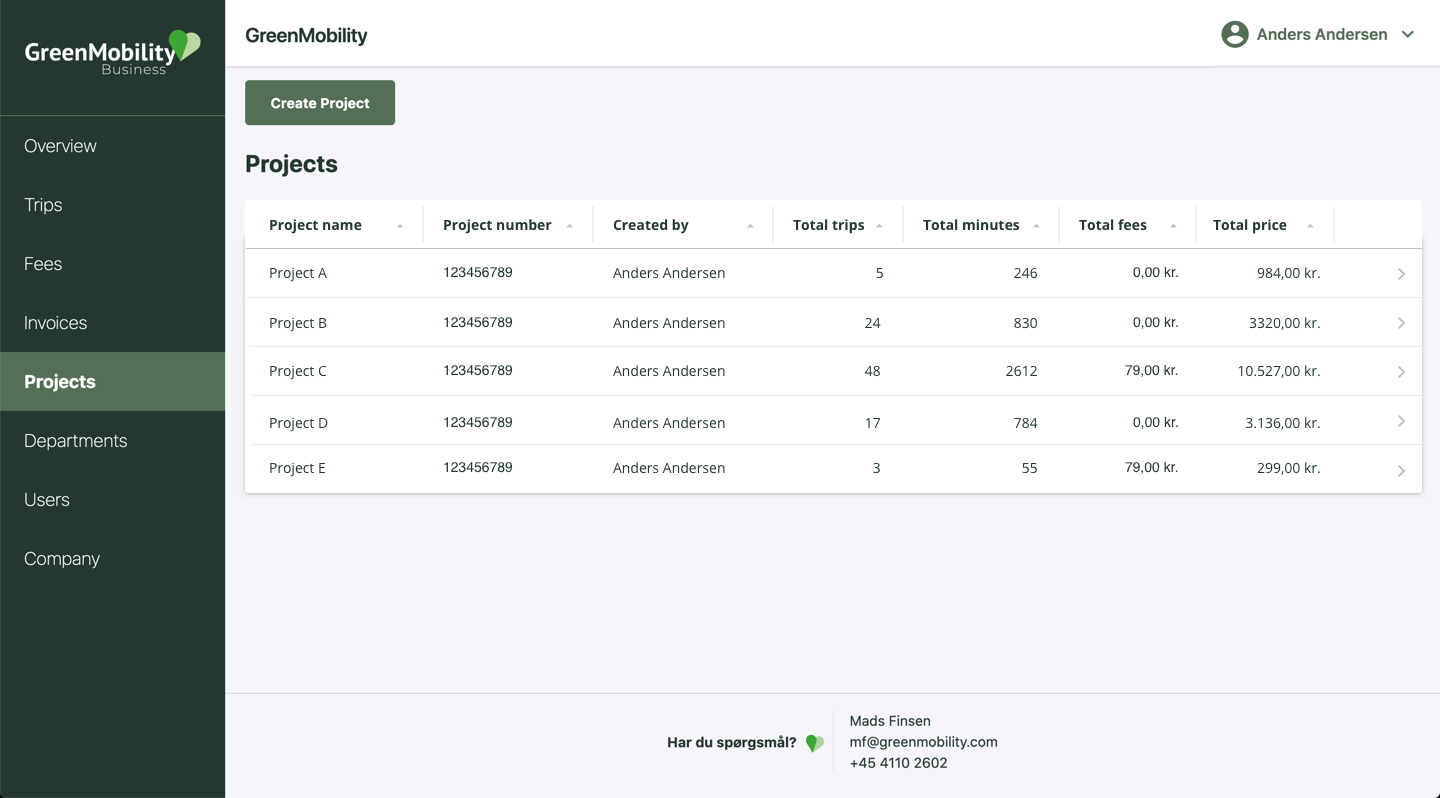The image size is (1440, 798).
Task: Click the Total fees column header
Action: [1113, 225]
